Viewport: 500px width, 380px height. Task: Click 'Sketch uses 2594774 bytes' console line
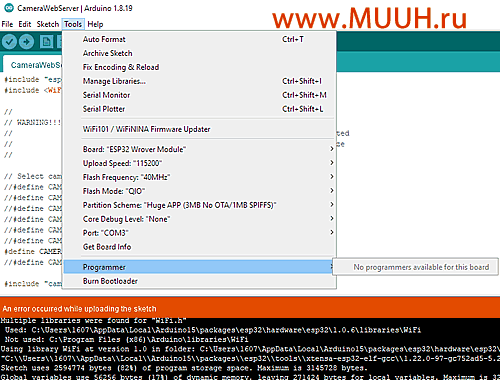[x=184, y=368]
